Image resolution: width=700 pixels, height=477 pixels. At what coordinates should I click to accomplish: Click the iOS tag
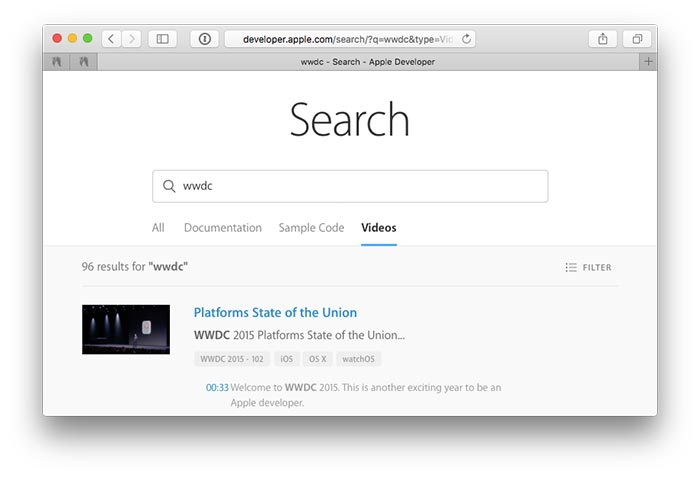point(287,359)
